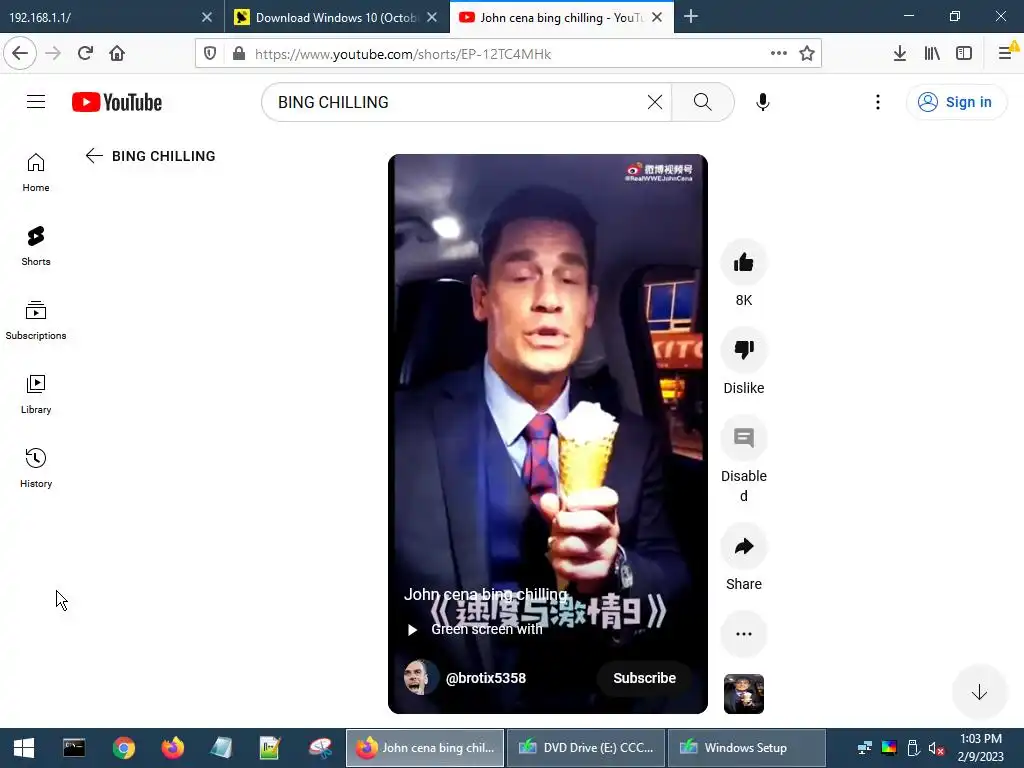Open the YouTube hamburger guide menu
Viewport: 1024px width, 768px height.
(36, 102)
